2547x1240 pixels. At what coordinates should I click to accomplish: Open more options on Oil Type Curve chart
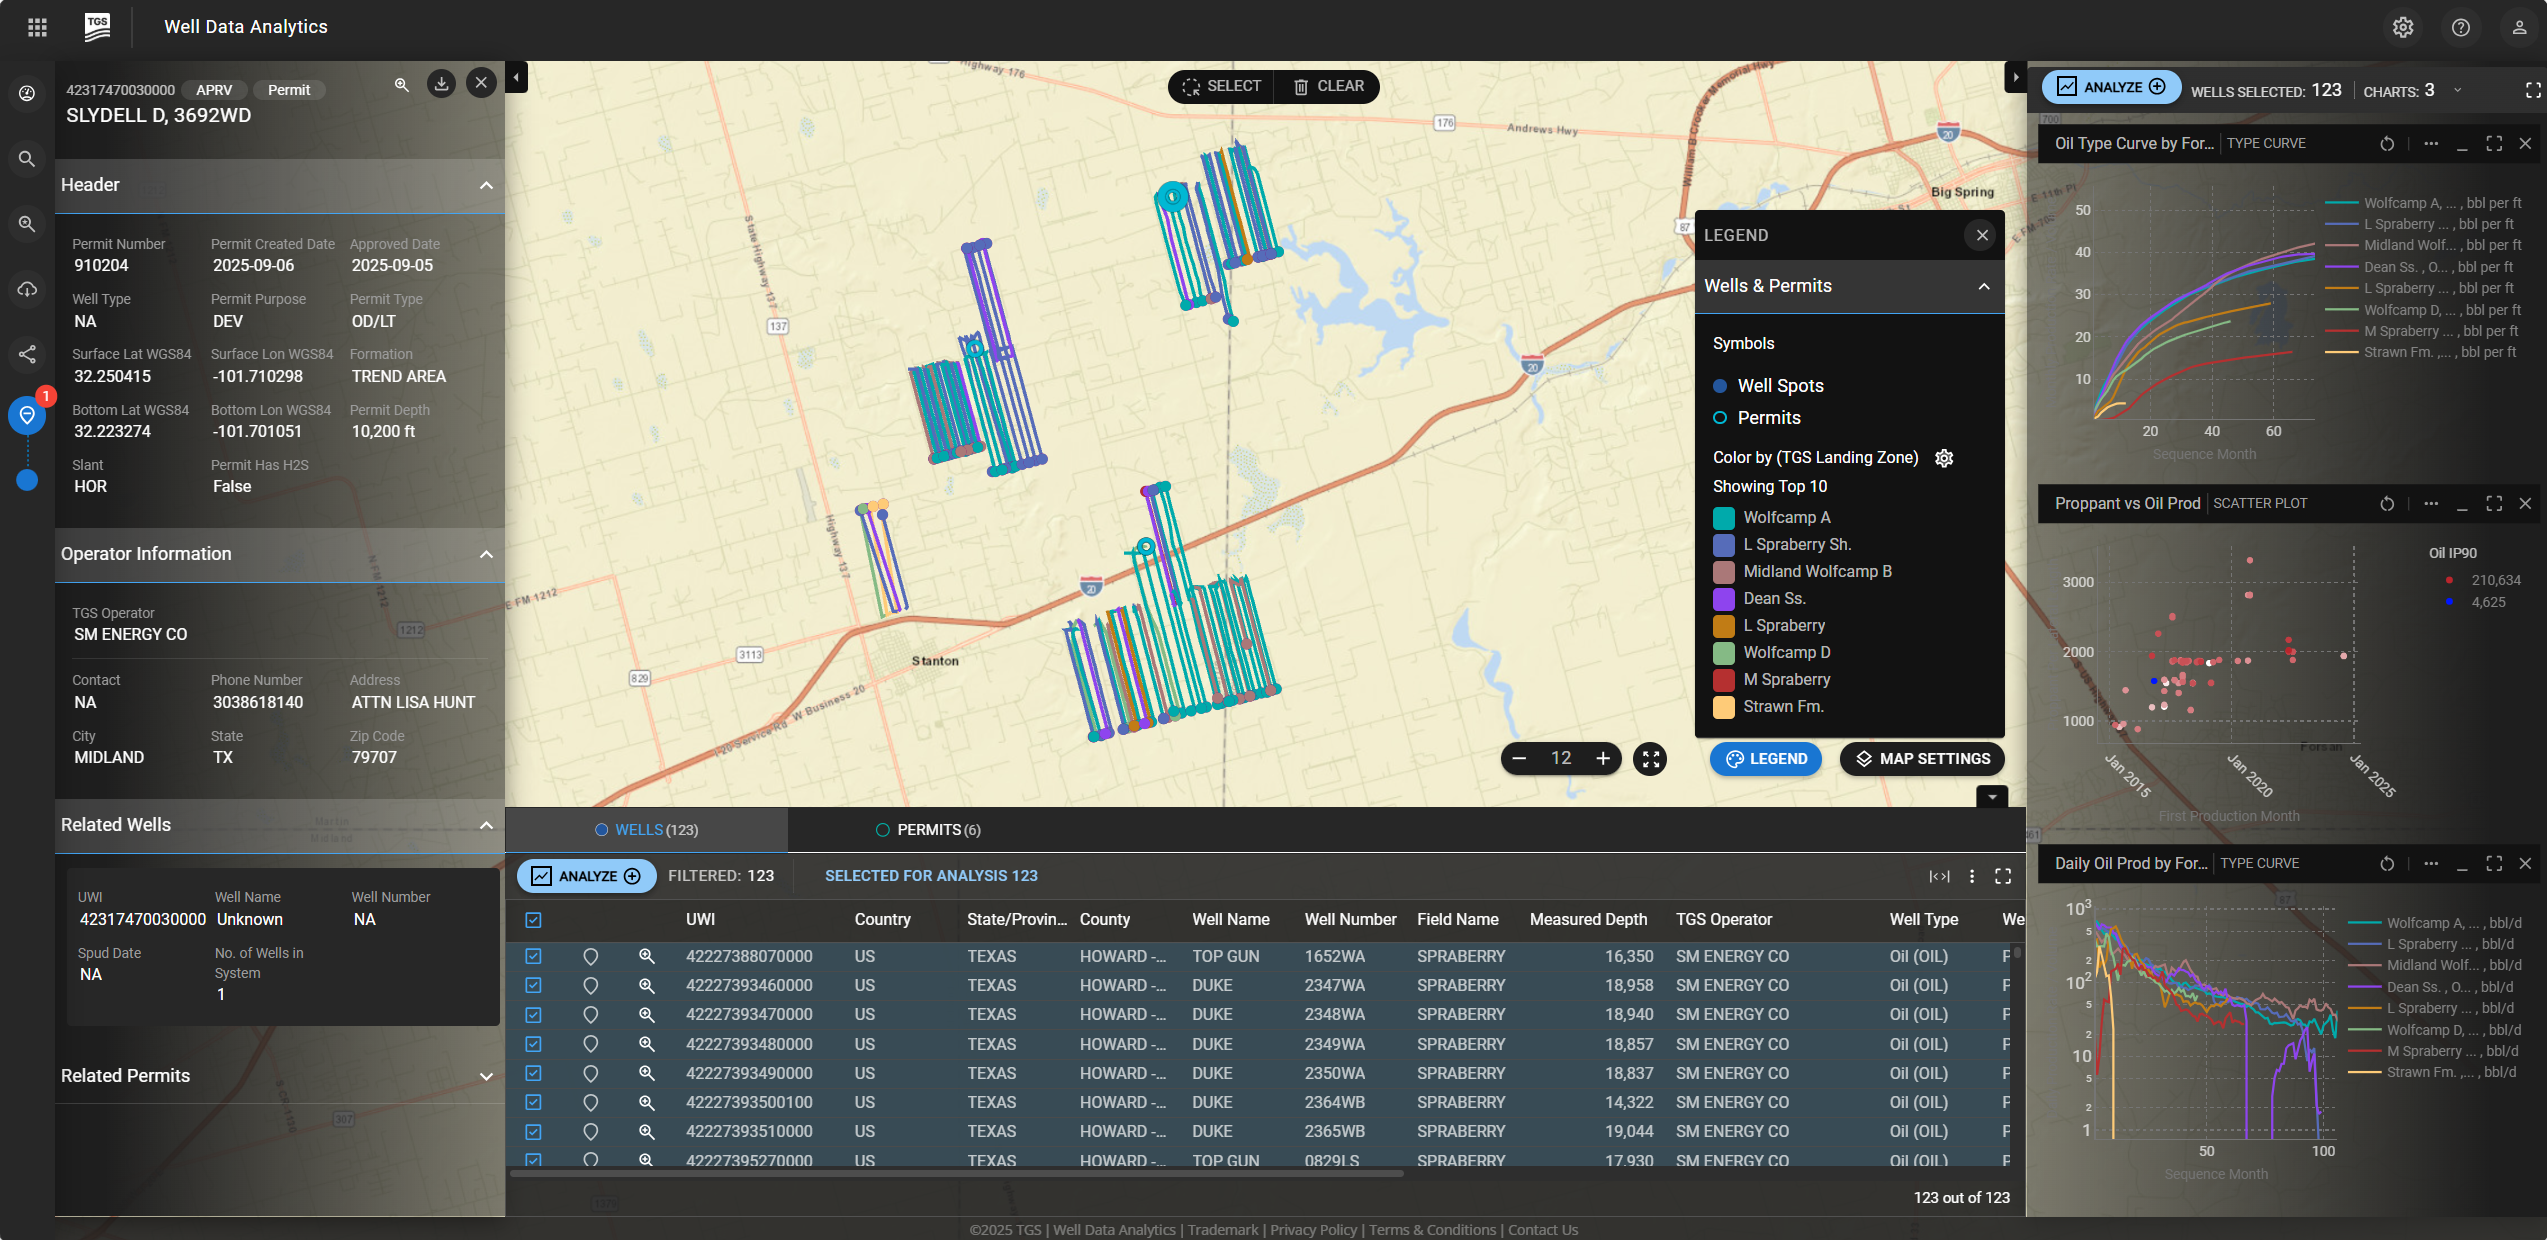click(x=2431, y=144)
